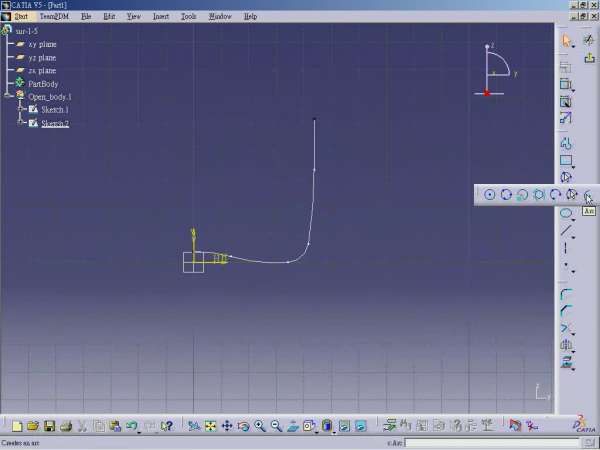The width and height of the screenshot is (600, 450).
Task: Click the Zoom Out magnifier icon
Action: (x=276, y=426)
